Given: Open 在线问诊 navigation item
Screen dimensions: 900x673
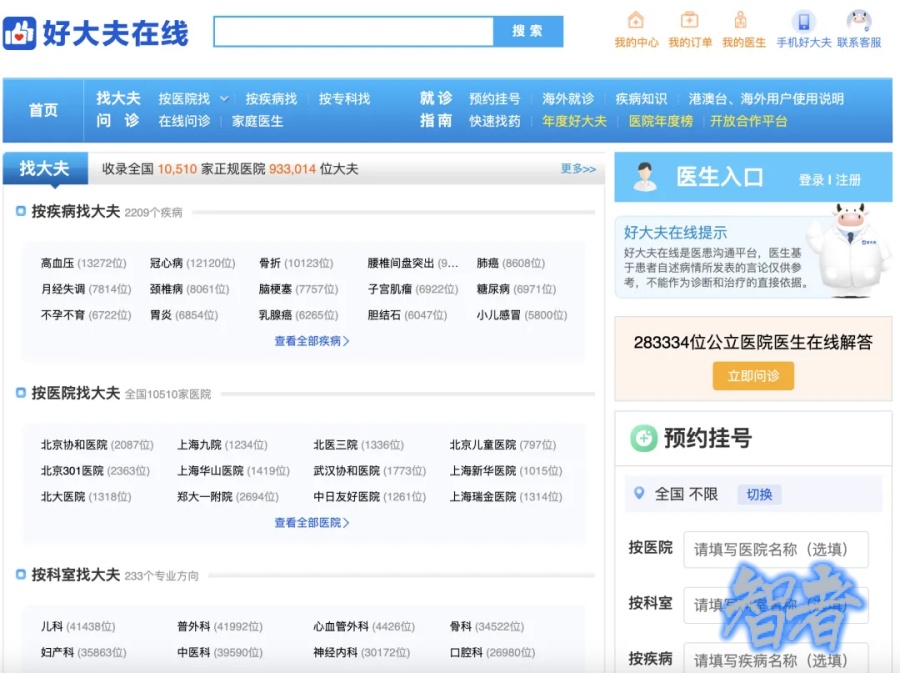Looking at the screenshot, I should click(184, 121).
